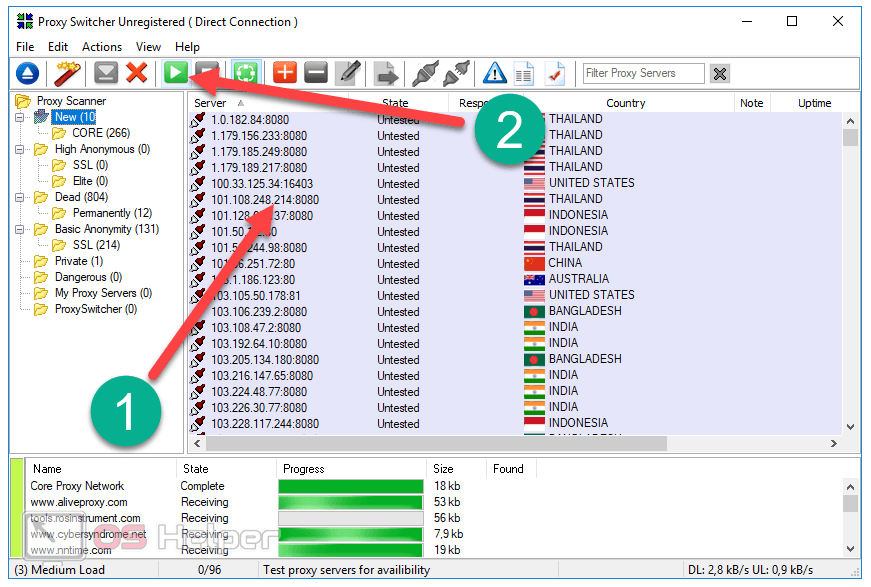The height and width of the screenshot is (587, 871).
Task: Click the blue download proxy list icon
Action: click(x=28, y=73)
